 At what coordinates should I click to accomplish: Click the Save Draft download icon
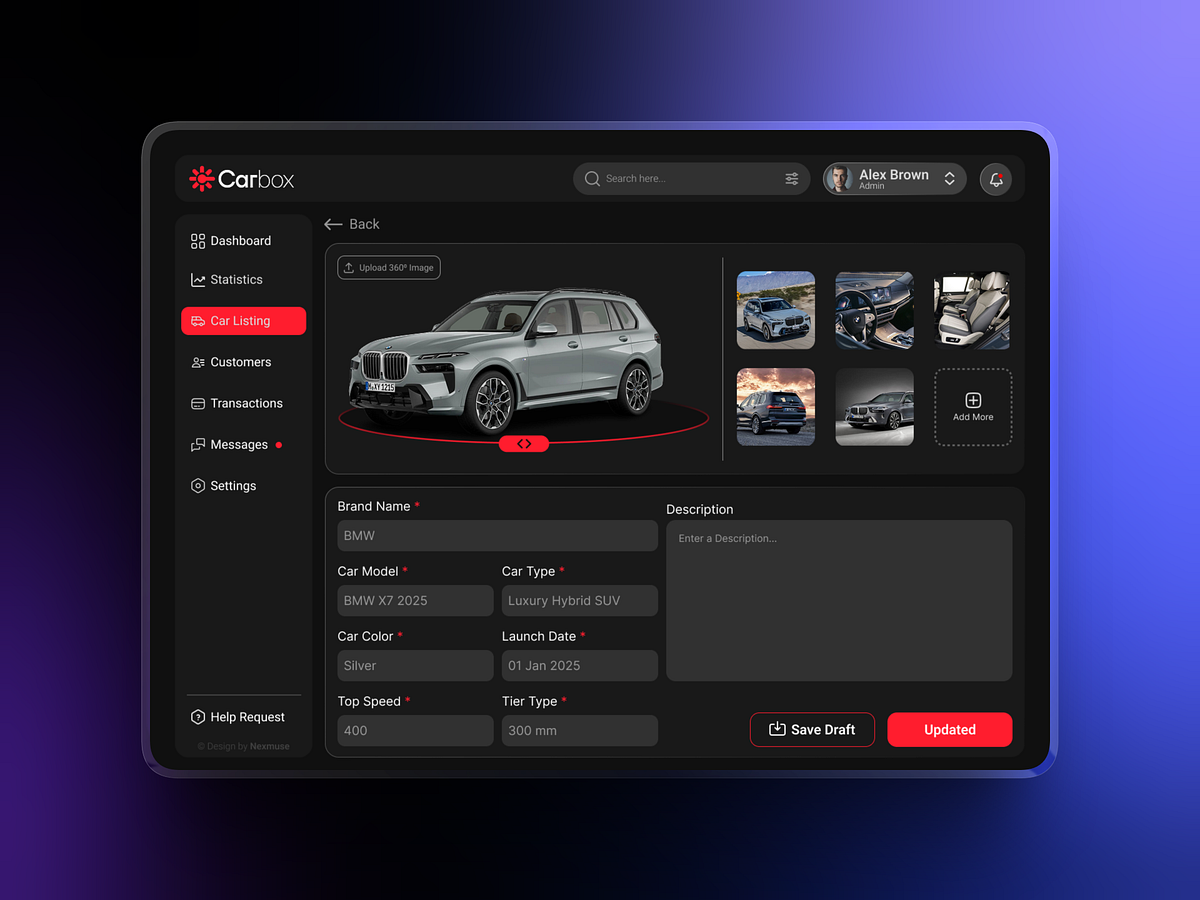coord(777,729)
